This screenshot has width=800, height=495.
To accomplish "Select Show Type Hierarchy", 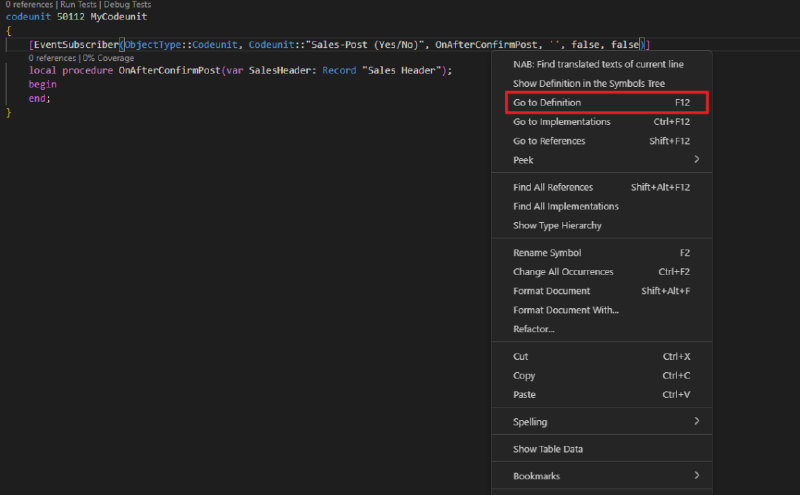I will [x=555, y=225].
